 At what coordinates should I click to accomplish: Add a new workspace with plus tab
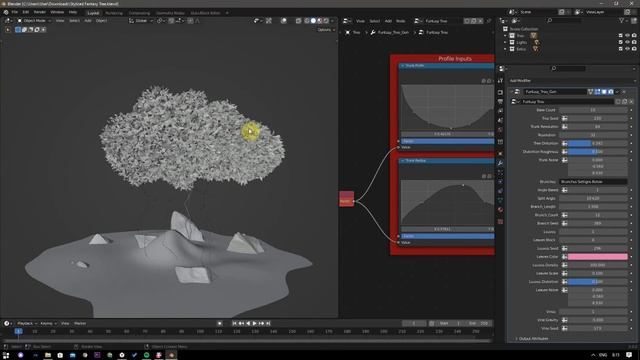coord(227,13)
